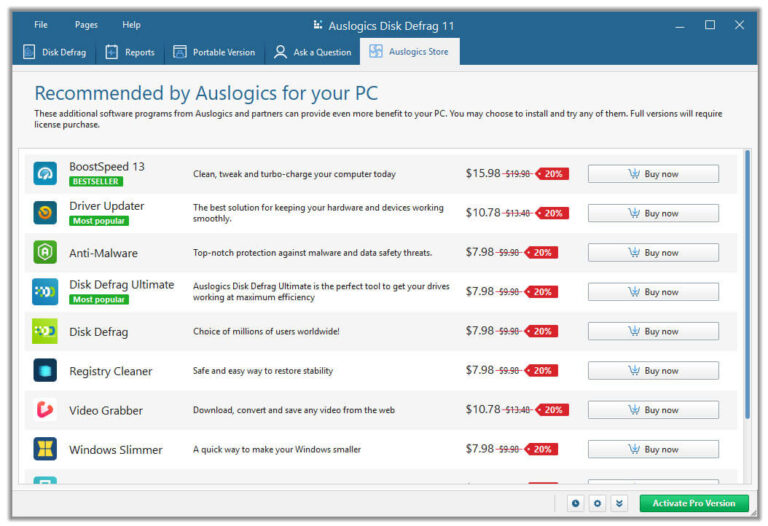The image size is (768, 526).
Task: Click the Windows Slimmer product icon
Action: pyautogui.click(x=45, y=449)
